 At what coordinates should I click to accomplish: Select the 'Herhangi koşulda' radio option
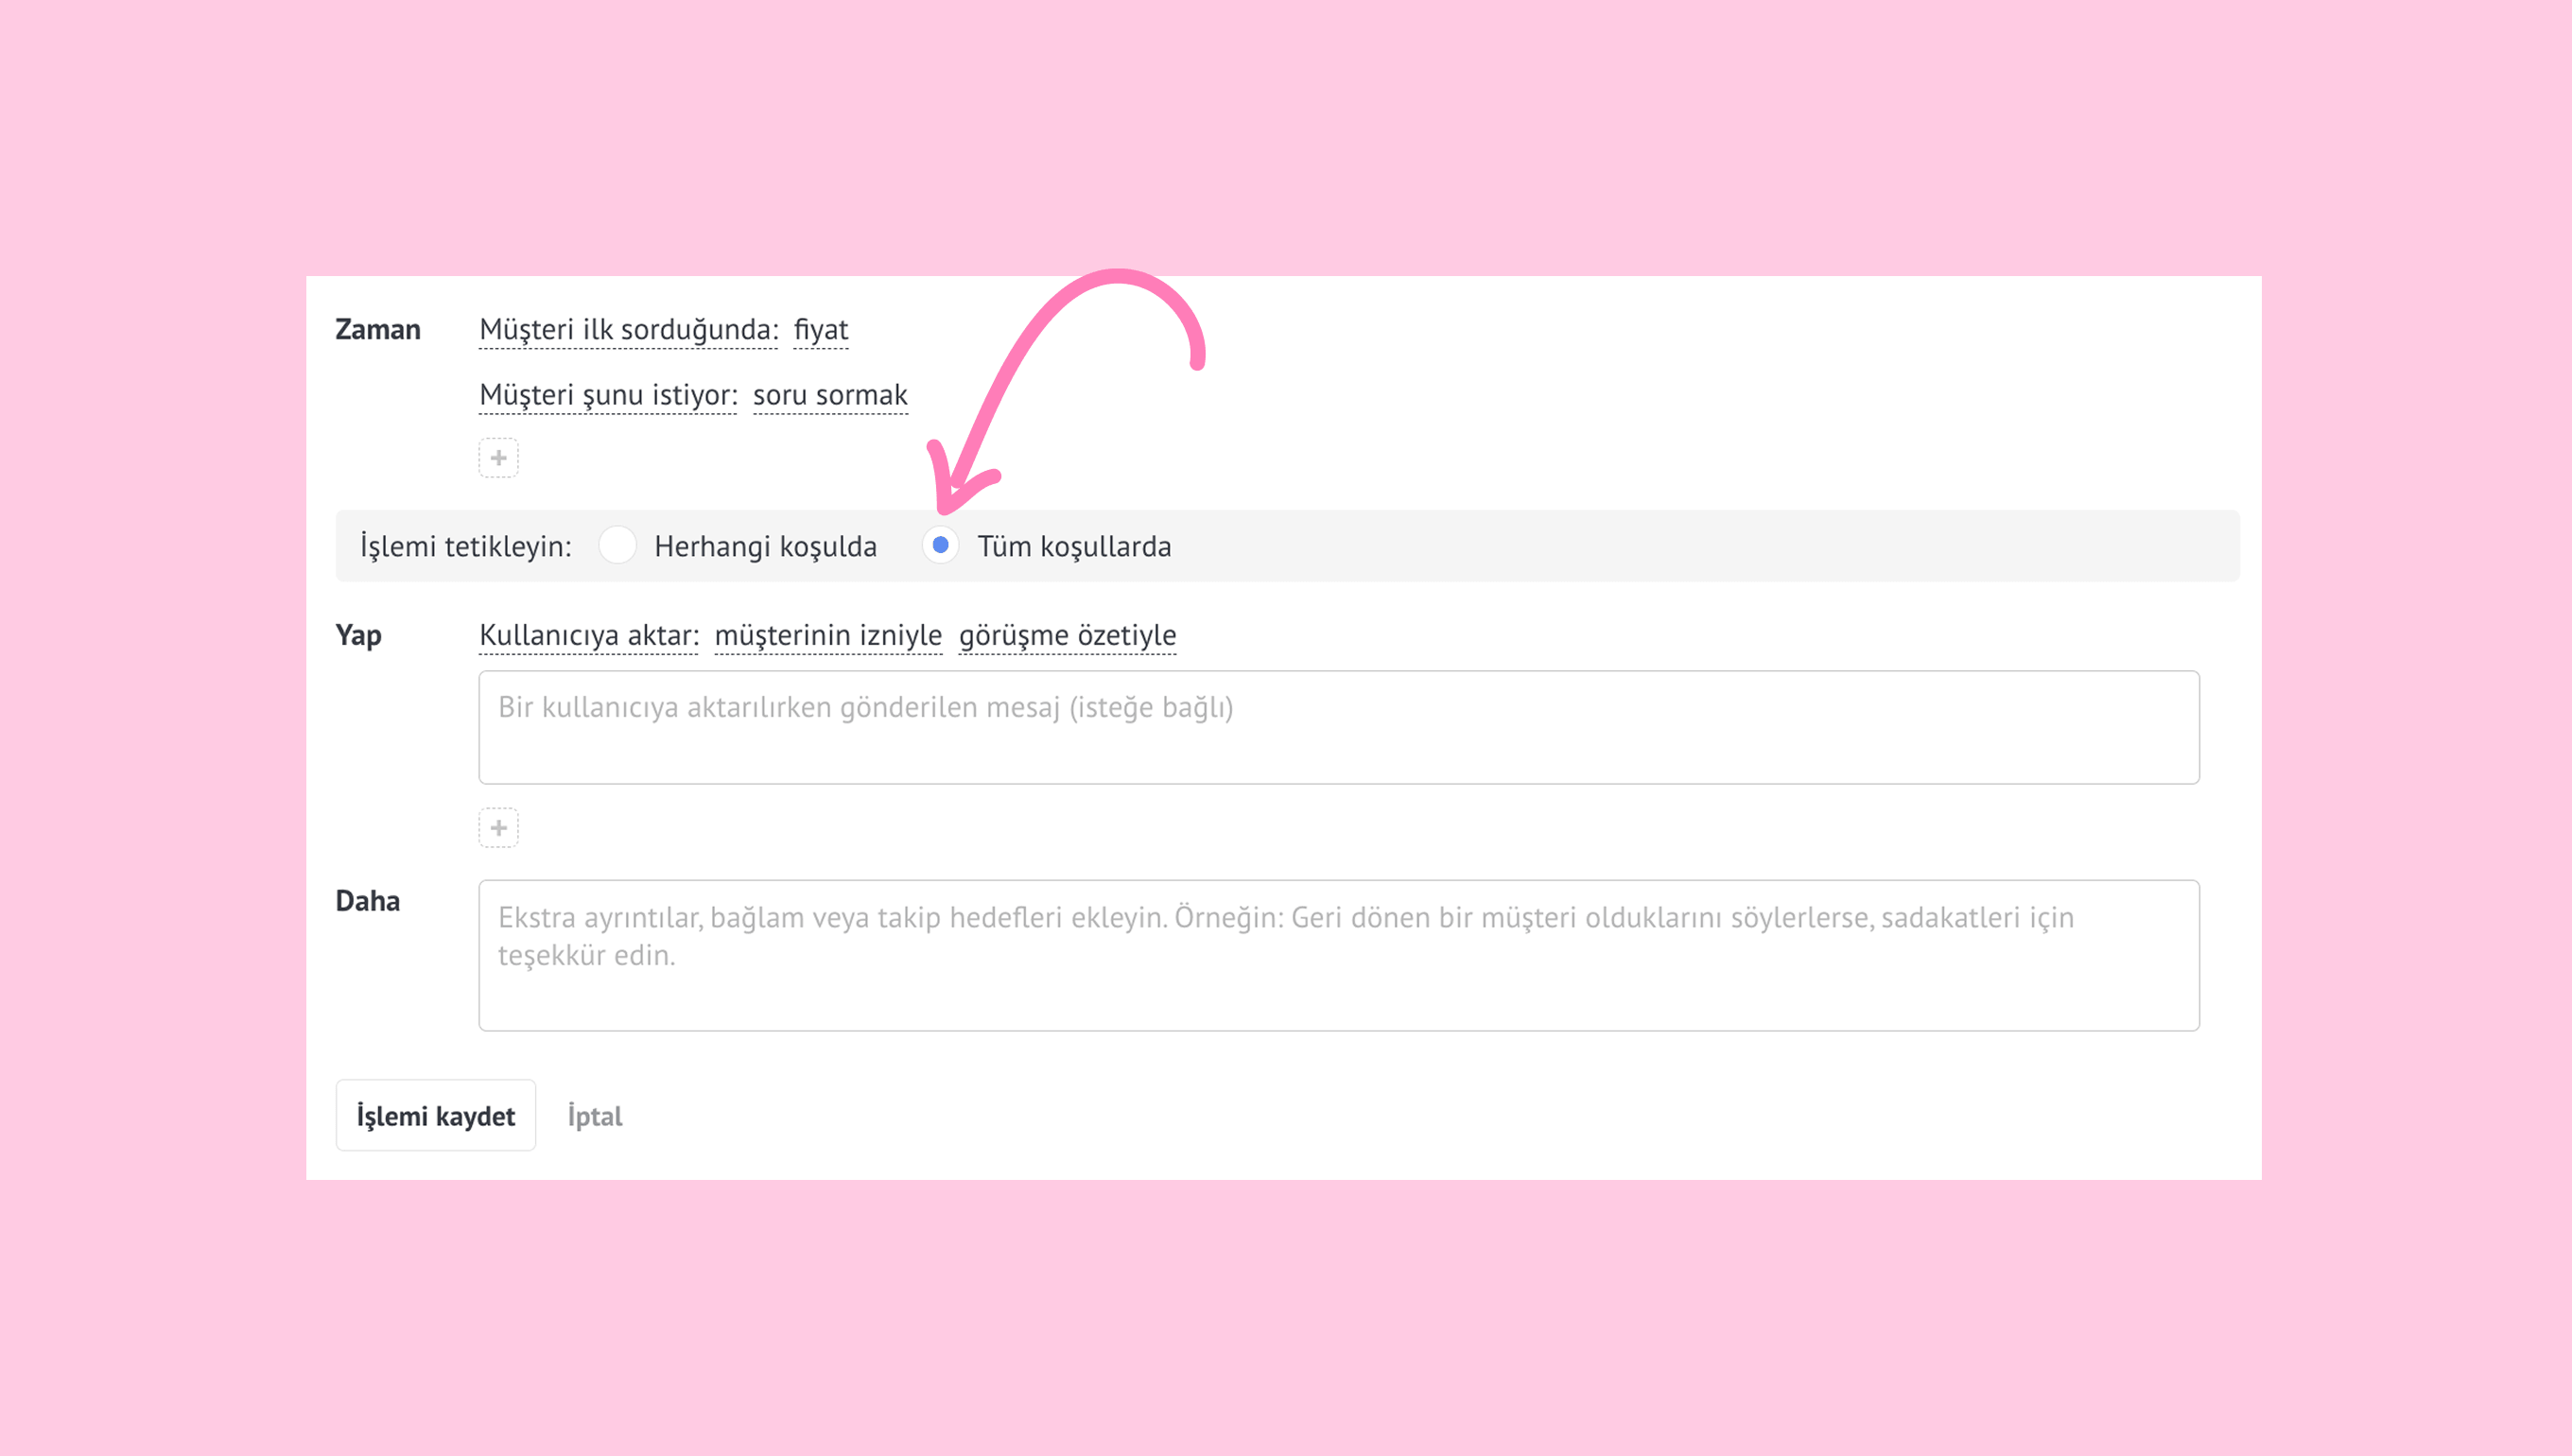point(617,545)
